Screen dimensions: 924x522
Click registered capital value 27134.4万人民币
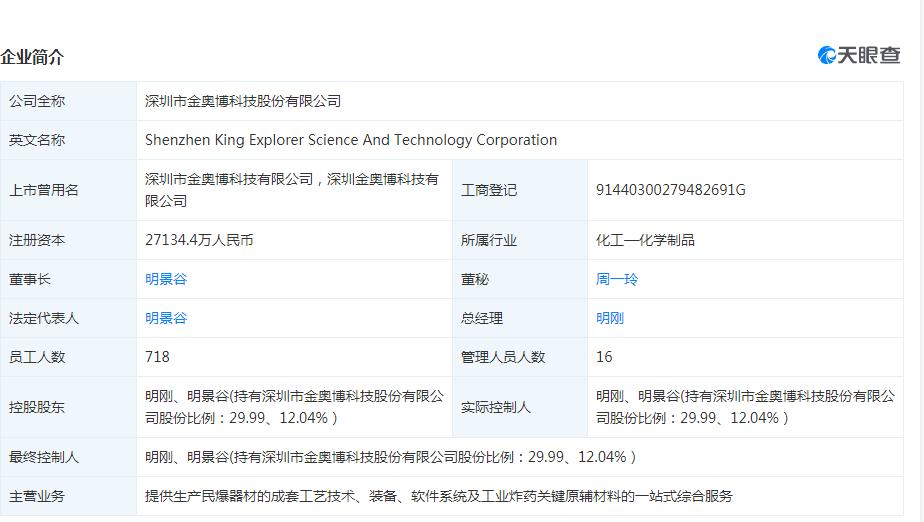point(199,240)
